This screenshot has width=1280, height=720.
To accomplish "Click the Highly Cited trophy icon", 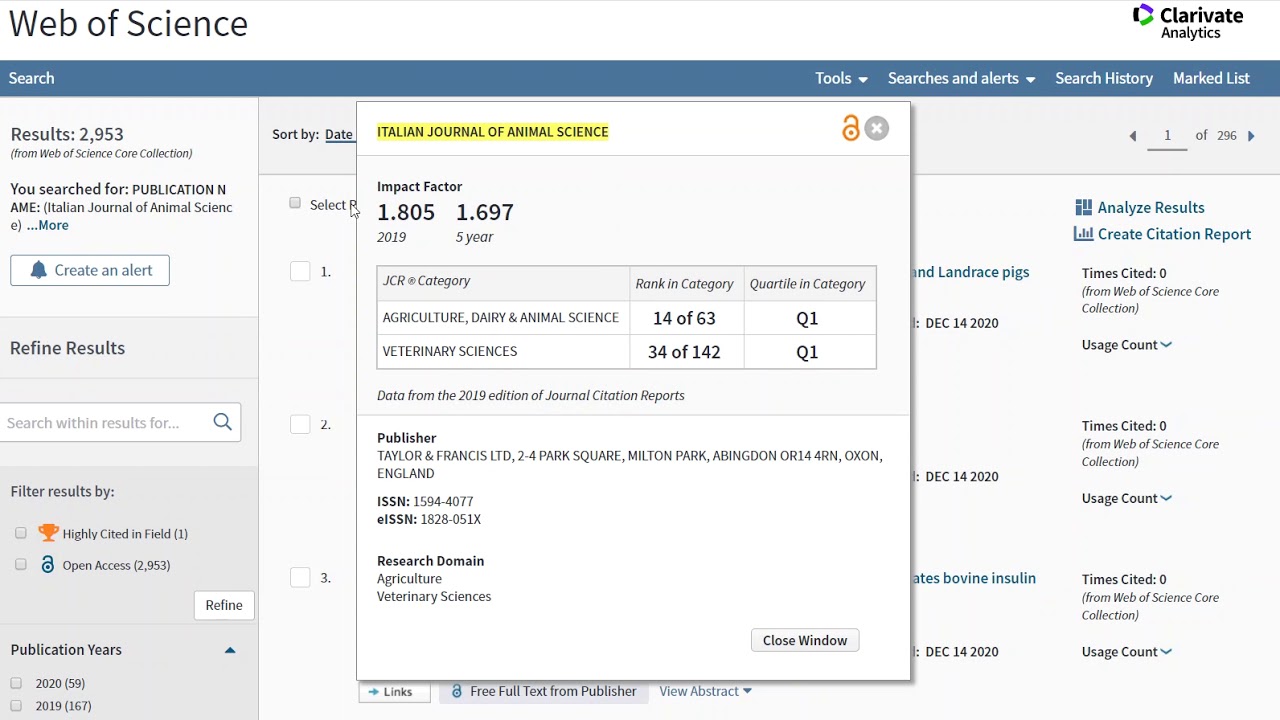I will pyautogui.click(x=48, y=533).
